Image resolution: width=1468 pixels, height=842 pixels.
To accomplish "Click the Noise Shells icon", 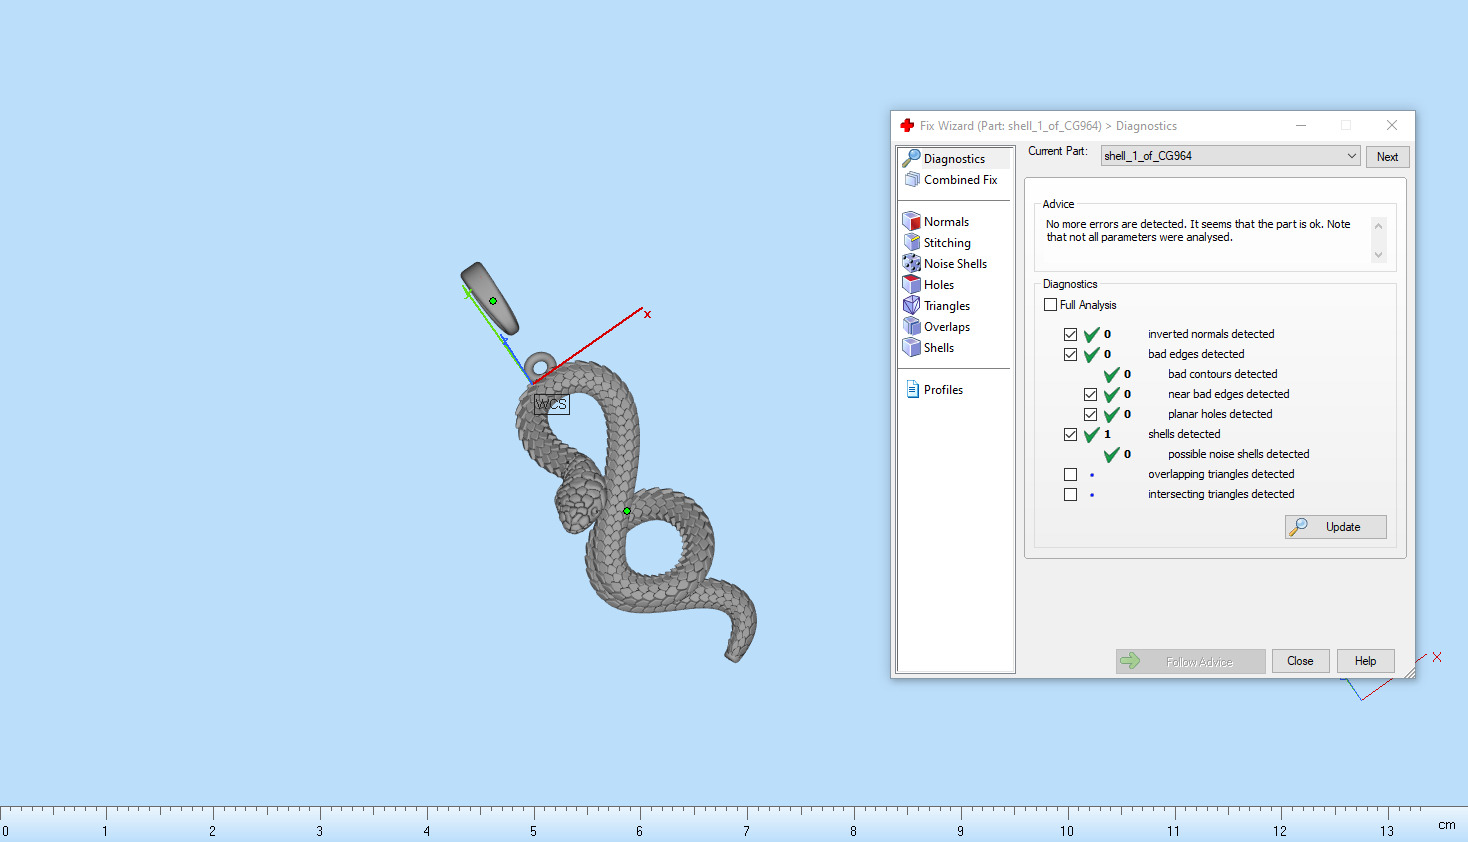I will 911,263.
